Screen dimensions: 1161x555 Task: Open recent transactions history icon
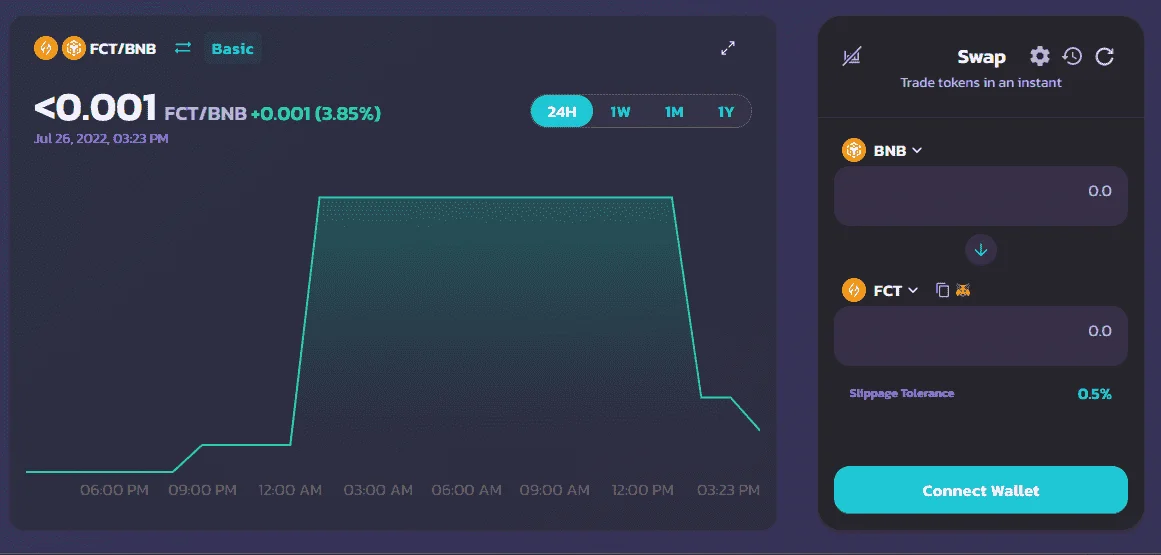[x=1072, y=56]
